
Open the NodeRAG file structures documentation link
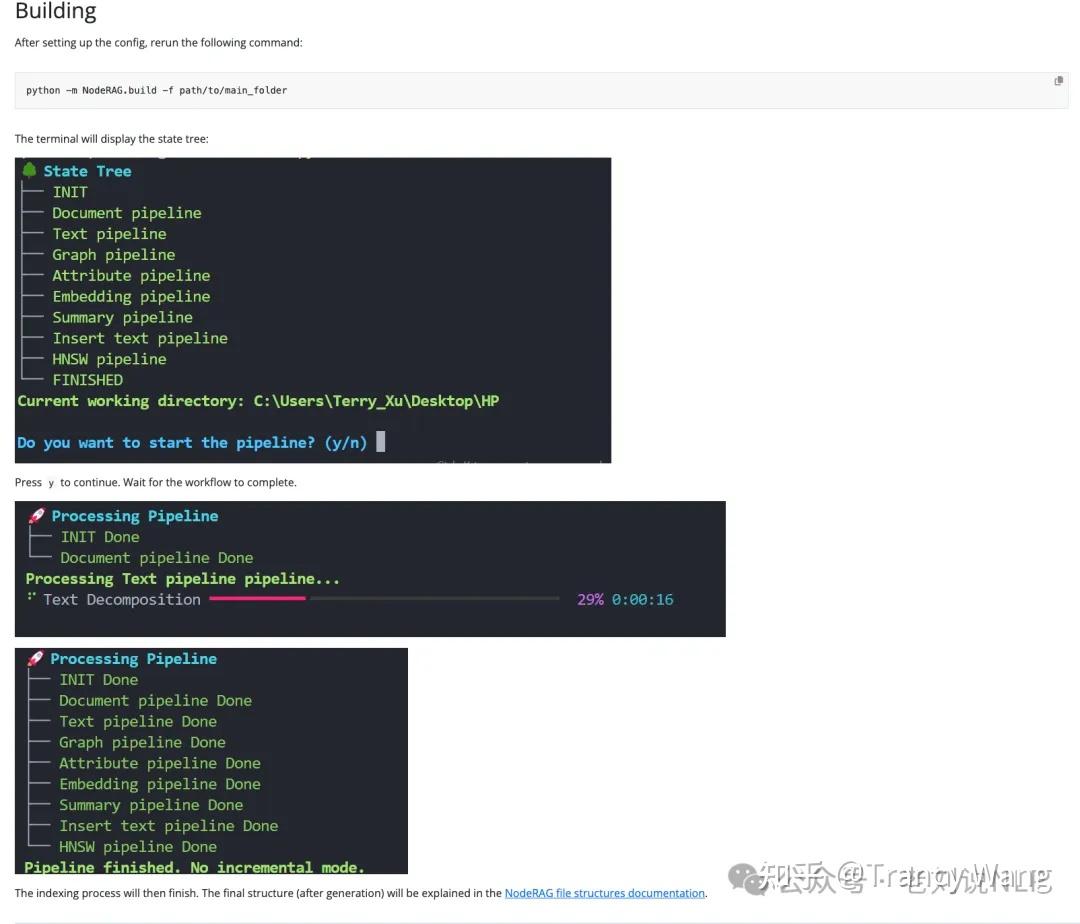[604, 892]
